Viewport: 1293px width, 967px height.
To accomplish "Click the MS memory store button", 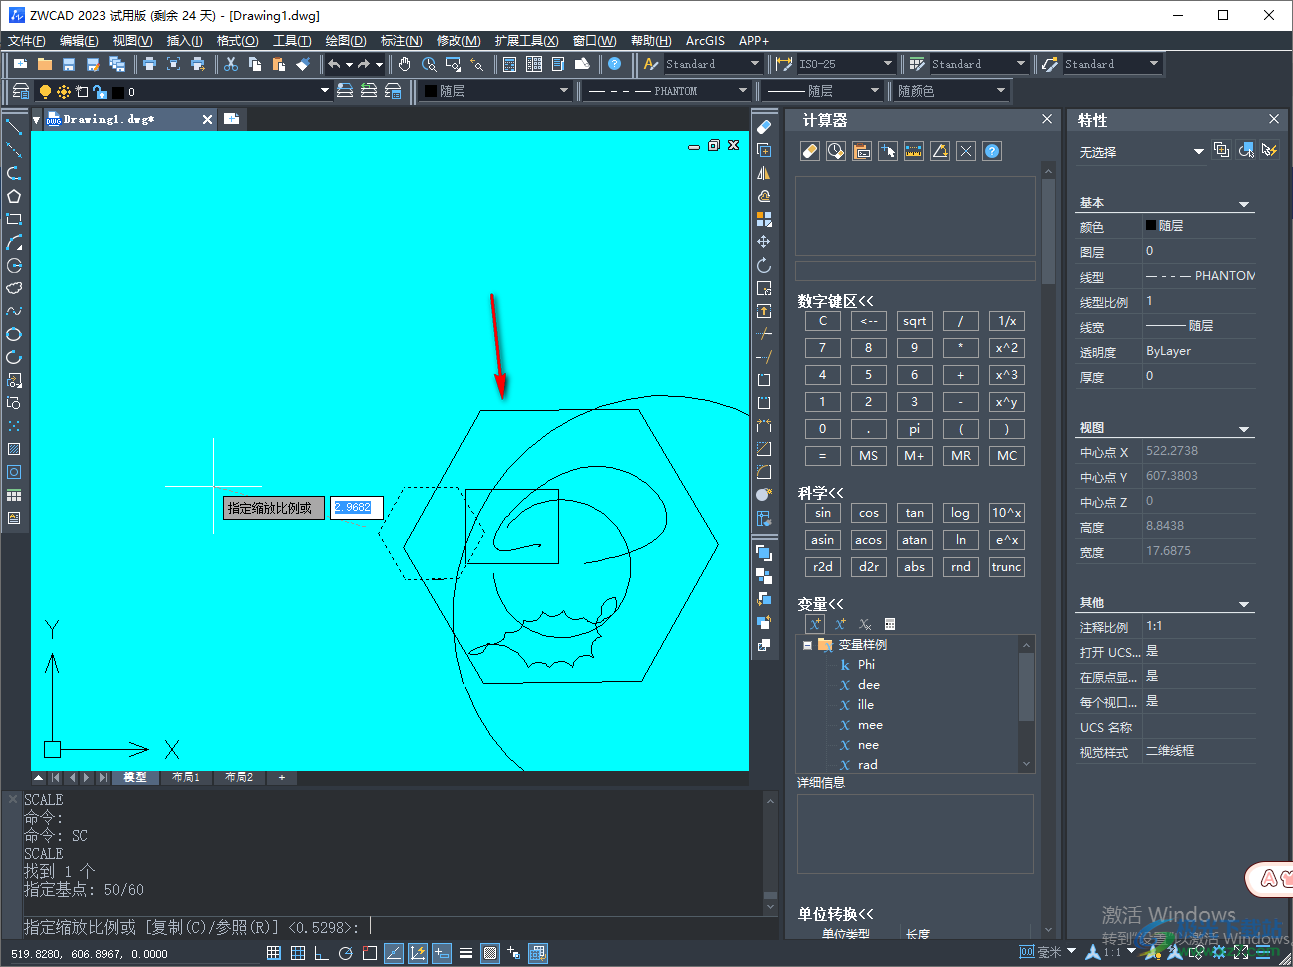I will [868, 456].
